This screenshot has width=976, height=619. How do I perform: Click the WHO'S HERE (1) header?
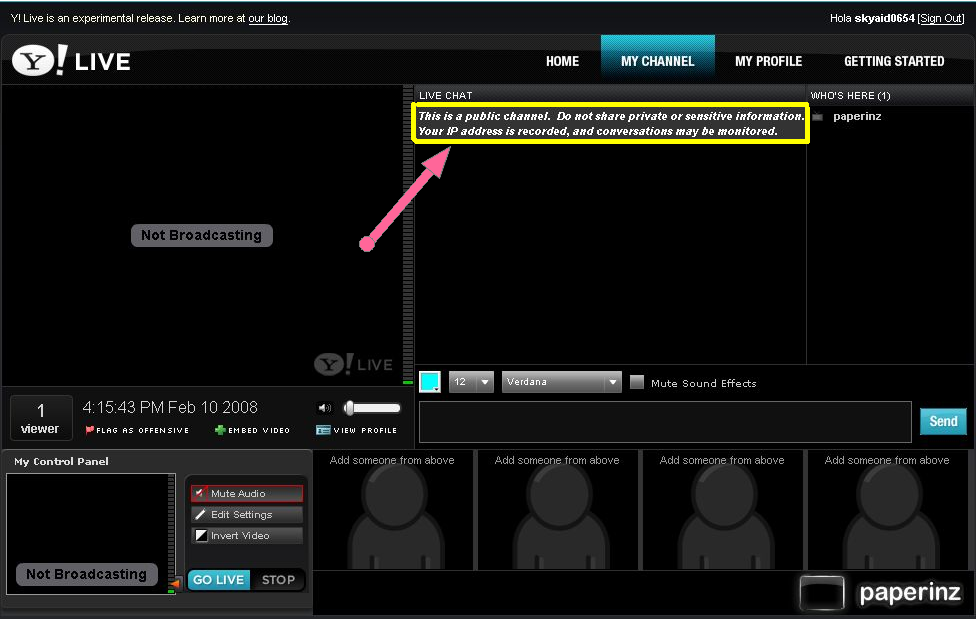(x=850, y=95)
